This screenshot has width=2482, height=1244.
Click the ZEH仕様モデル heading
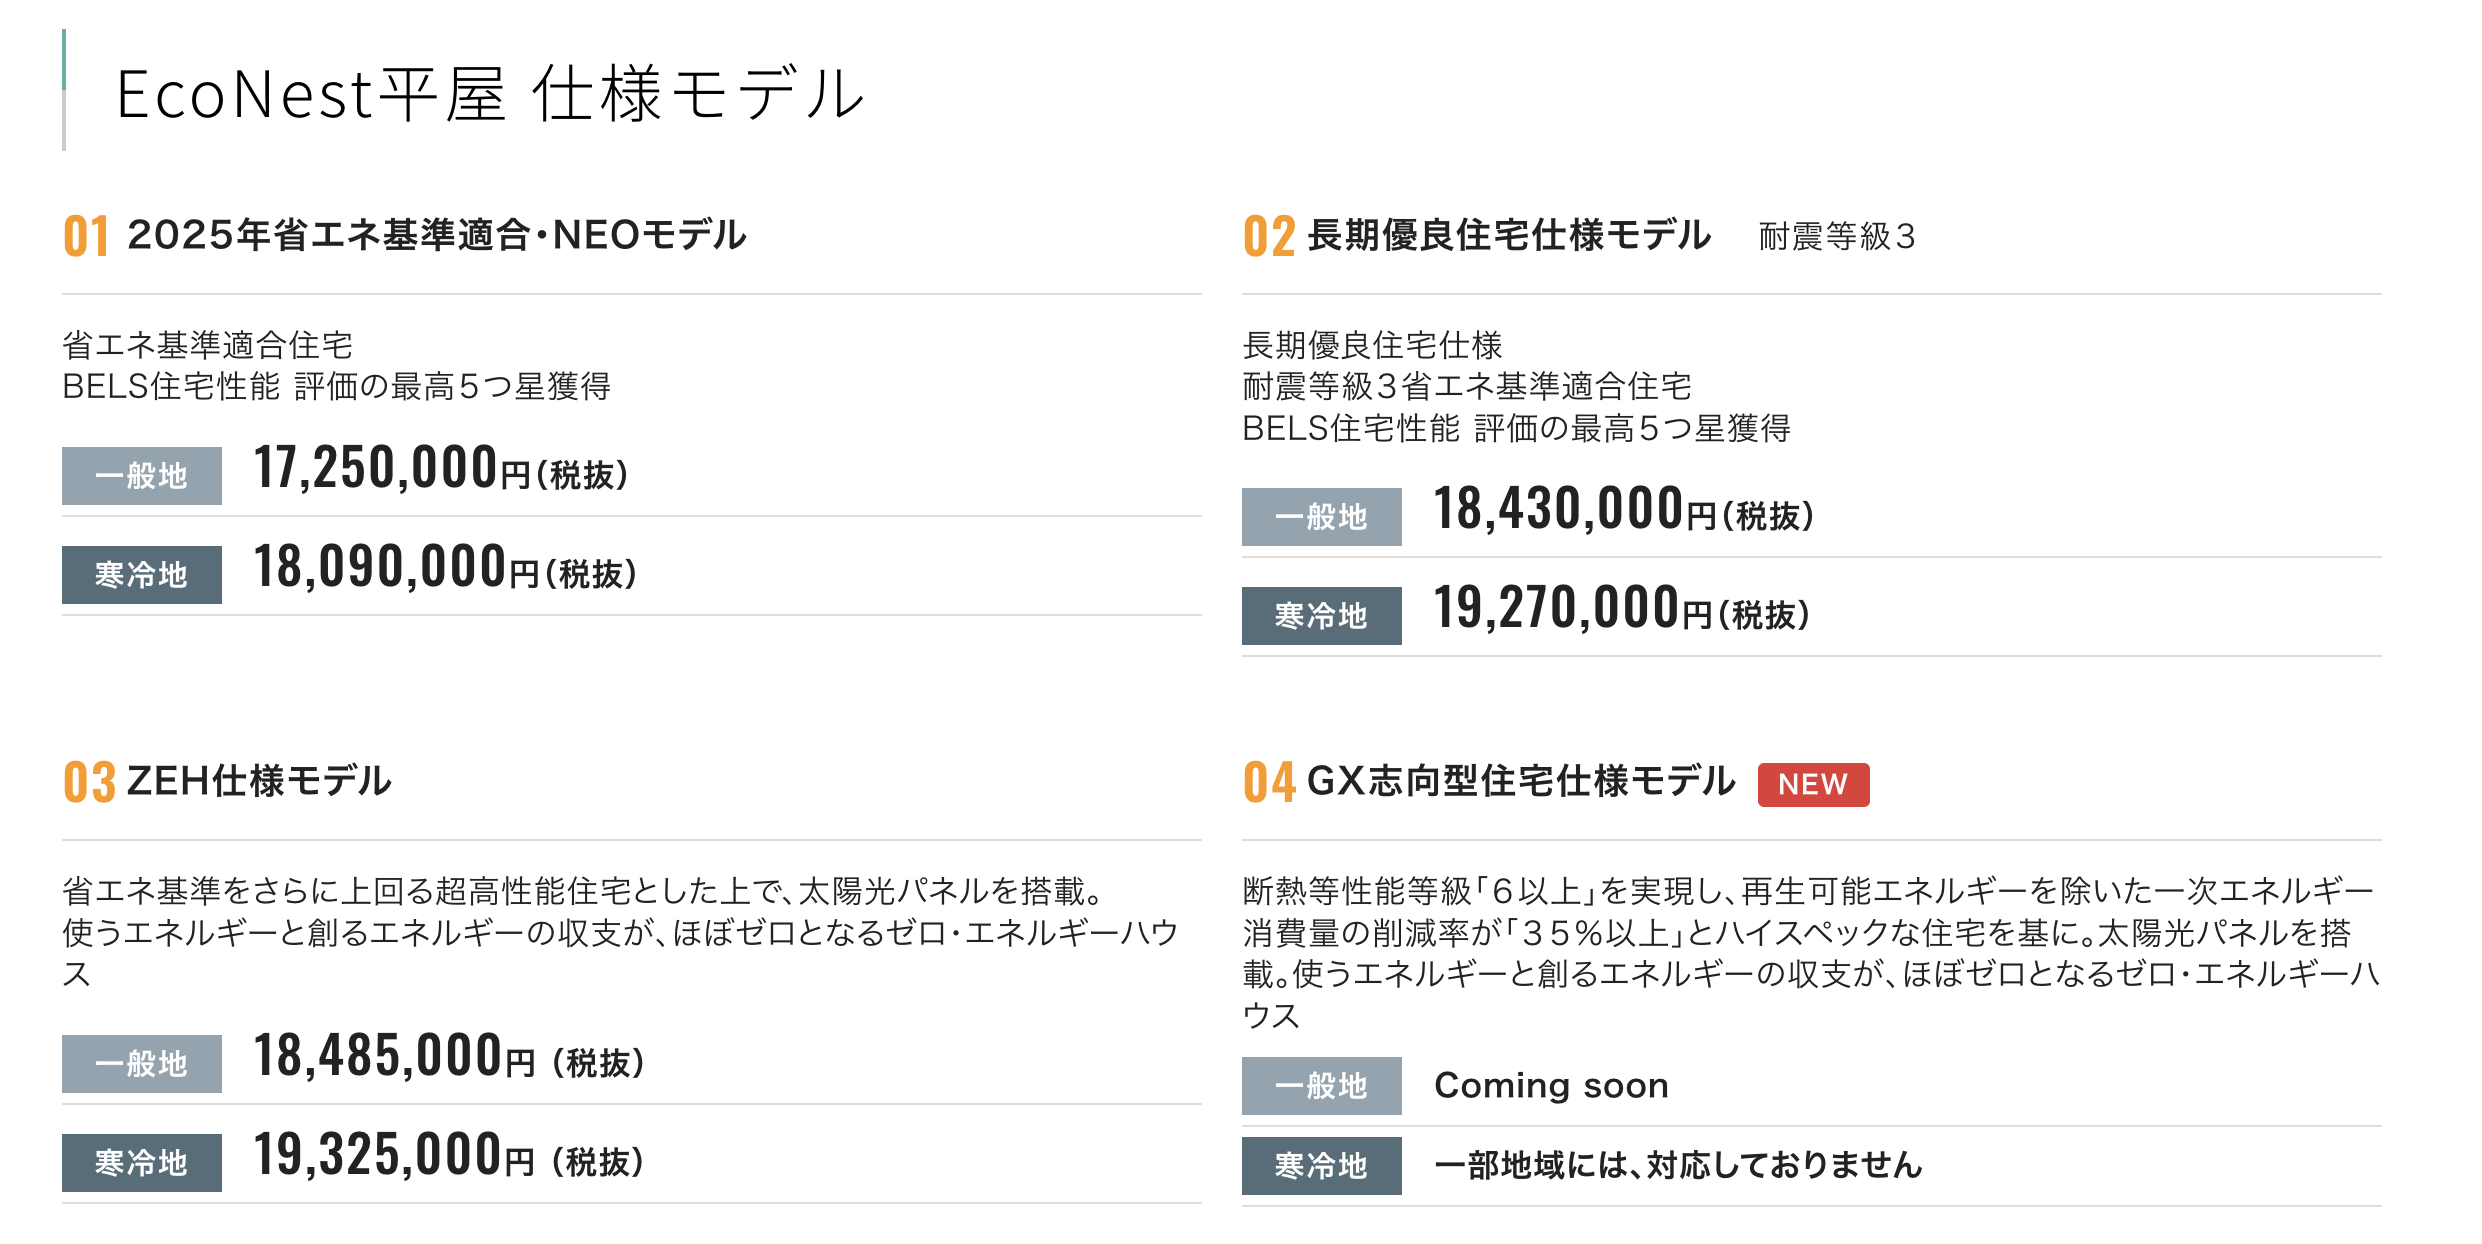[x=259, y=781]
